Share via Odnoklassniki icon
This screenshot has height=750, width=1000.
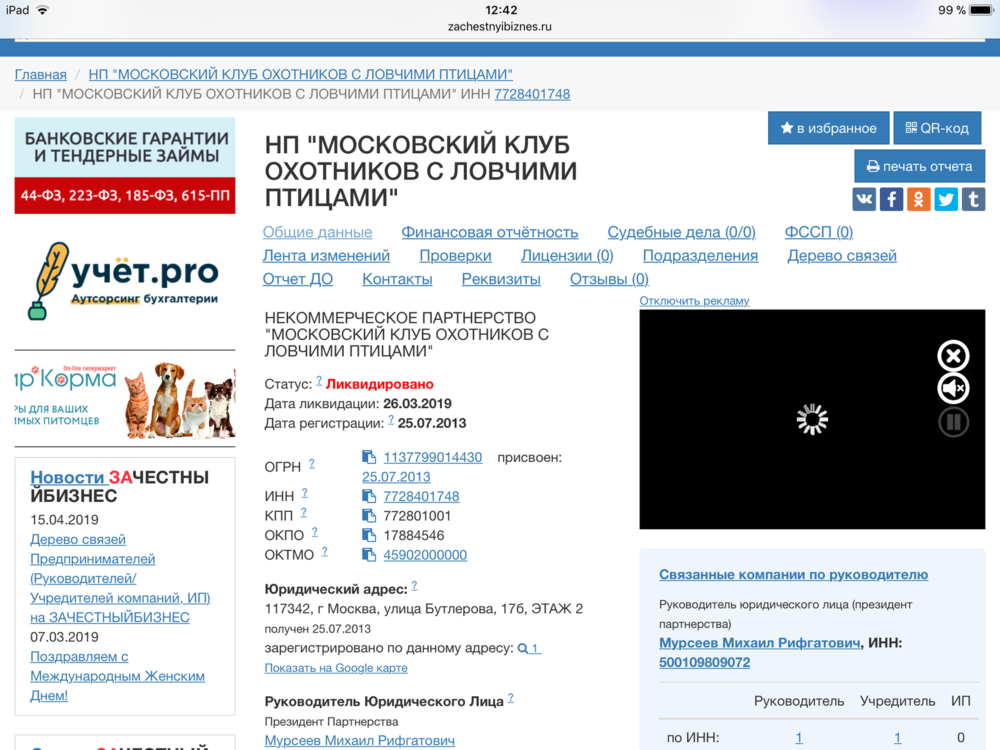pyautogui.click(x=918, y=199)
